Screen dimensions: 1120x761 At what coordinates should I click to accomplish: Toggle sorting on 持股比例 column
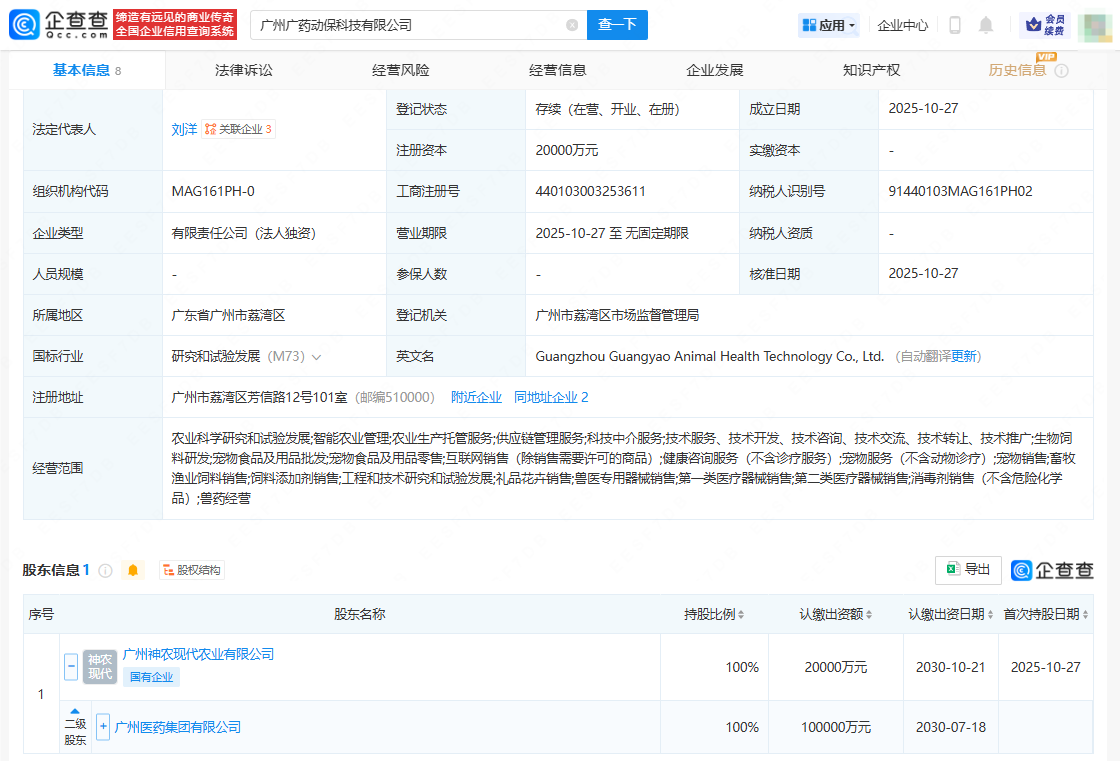(x=740, y=614)
